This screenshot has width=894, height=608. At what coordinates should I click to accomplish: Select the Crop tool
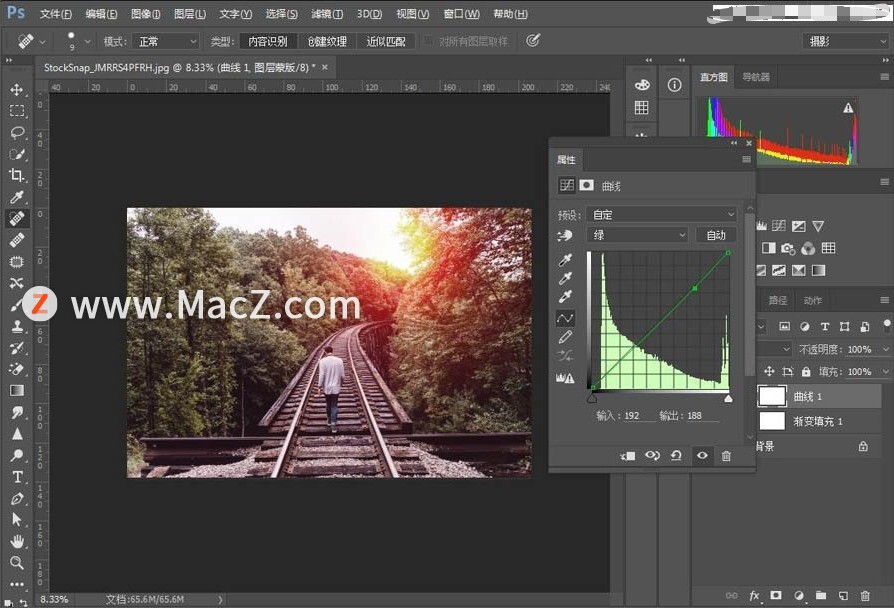[17, 175]
